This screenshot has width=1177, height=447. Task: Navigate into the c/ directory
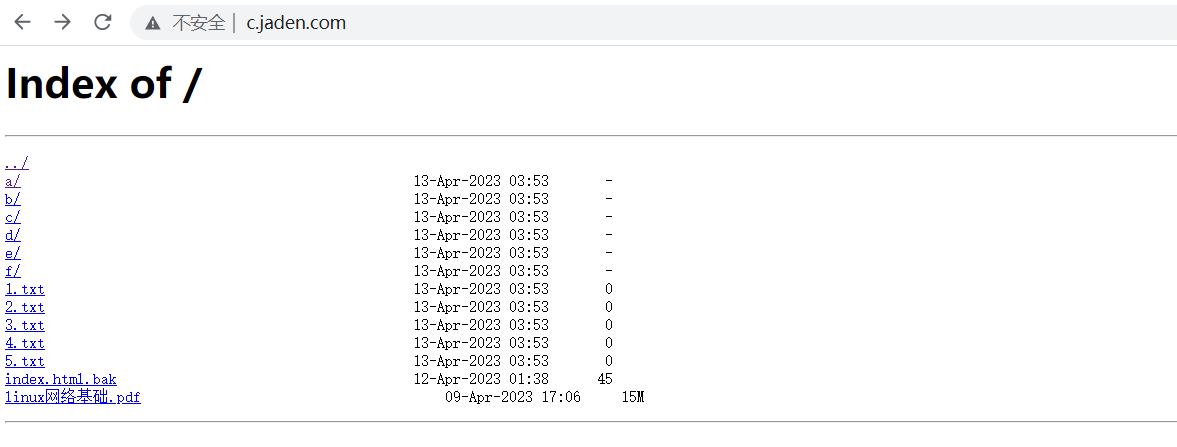(x=13, y=217)
